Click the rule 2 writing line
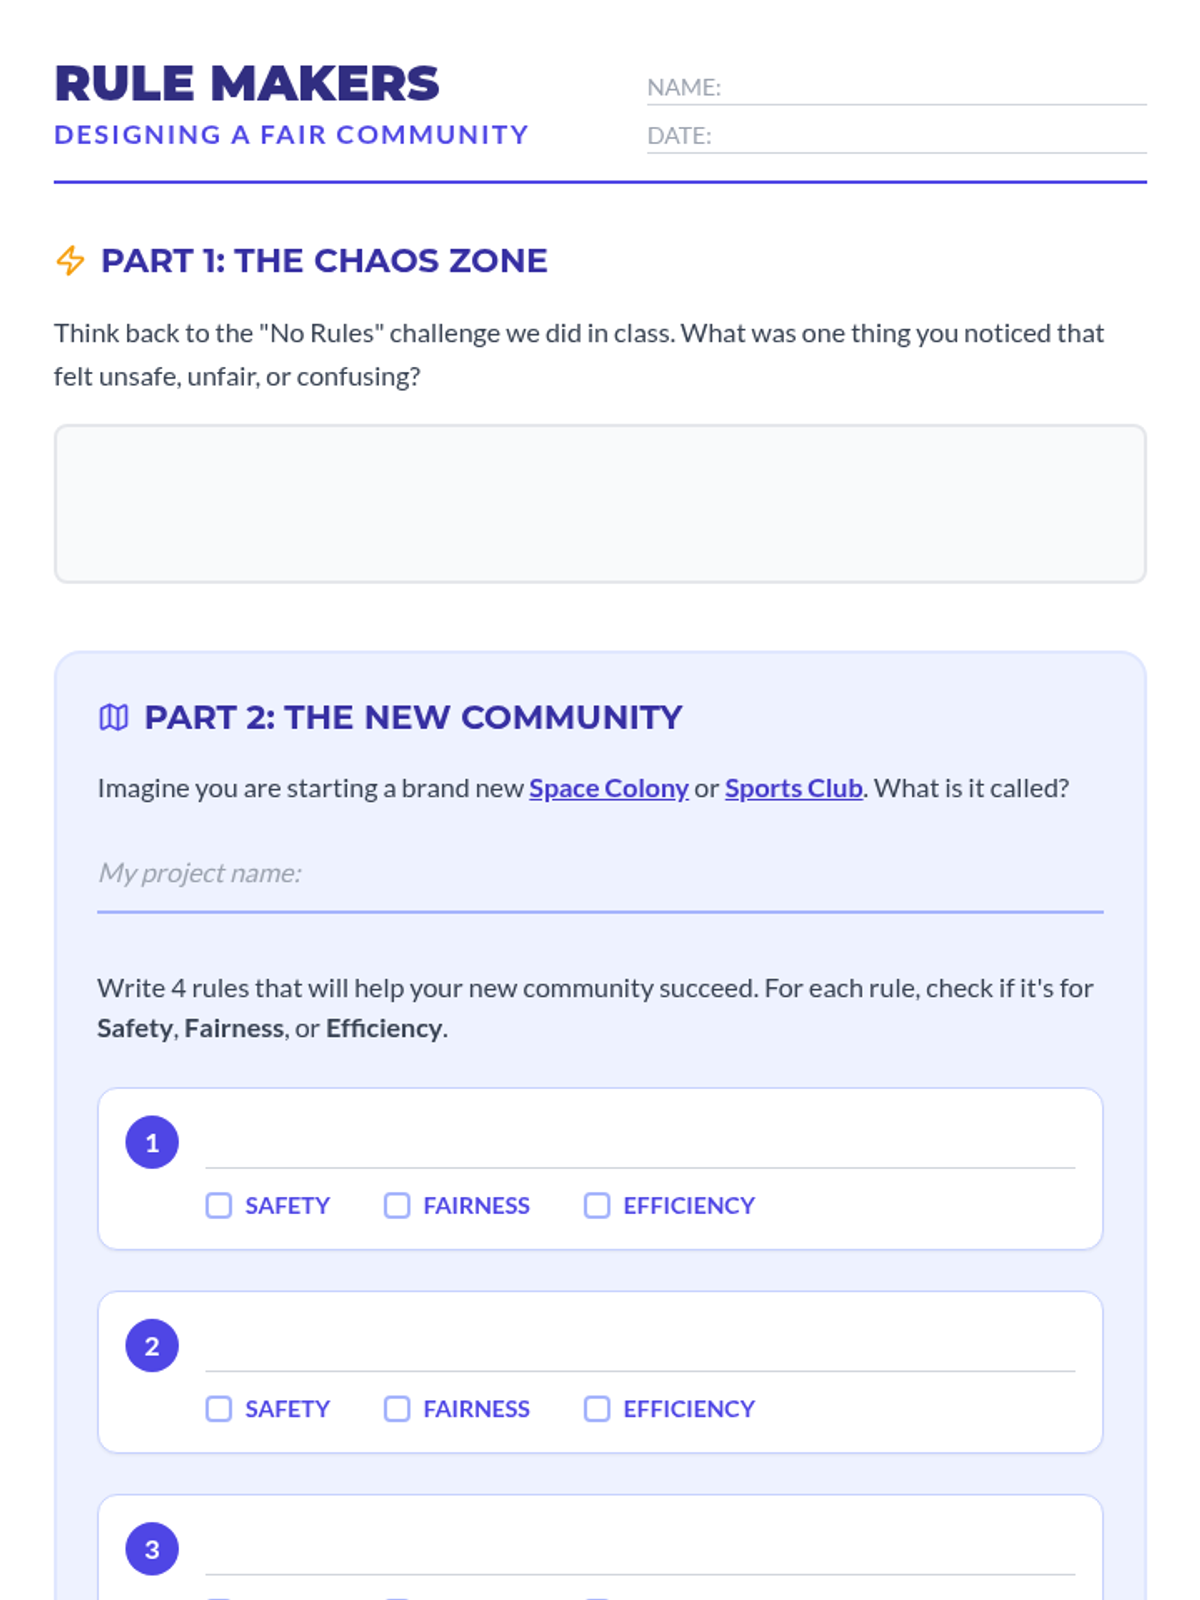 coord(640,1350)
